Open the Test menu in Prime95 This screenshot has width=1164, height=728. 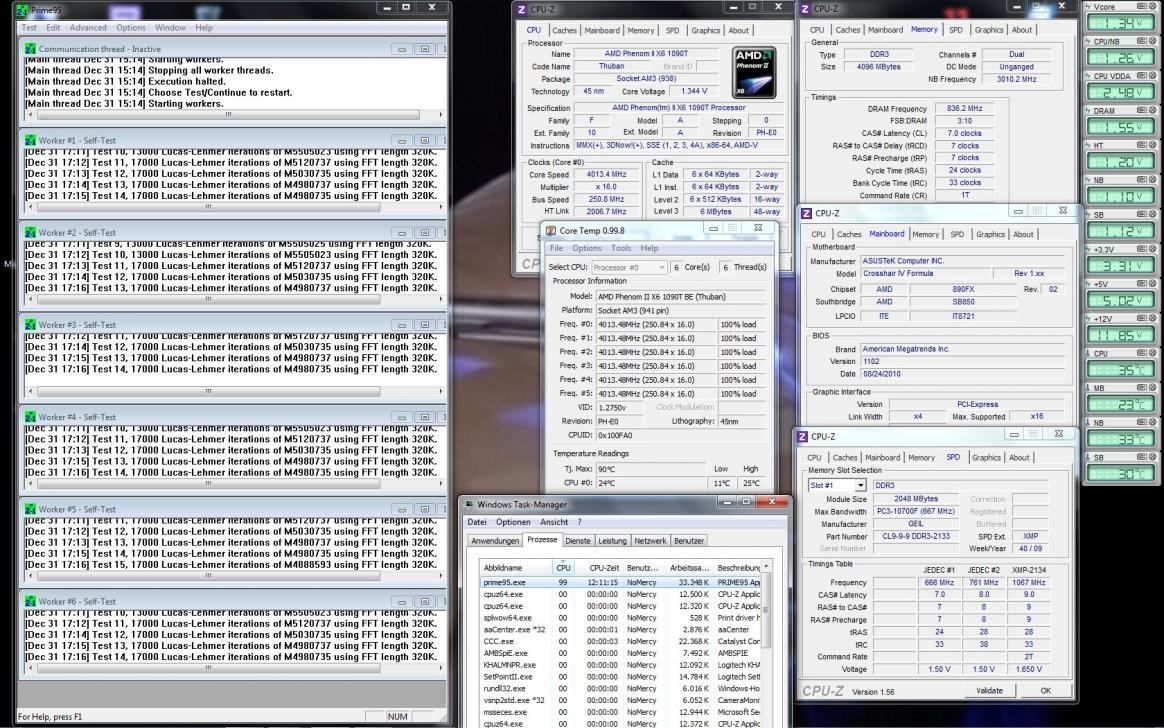pos(29,27)
